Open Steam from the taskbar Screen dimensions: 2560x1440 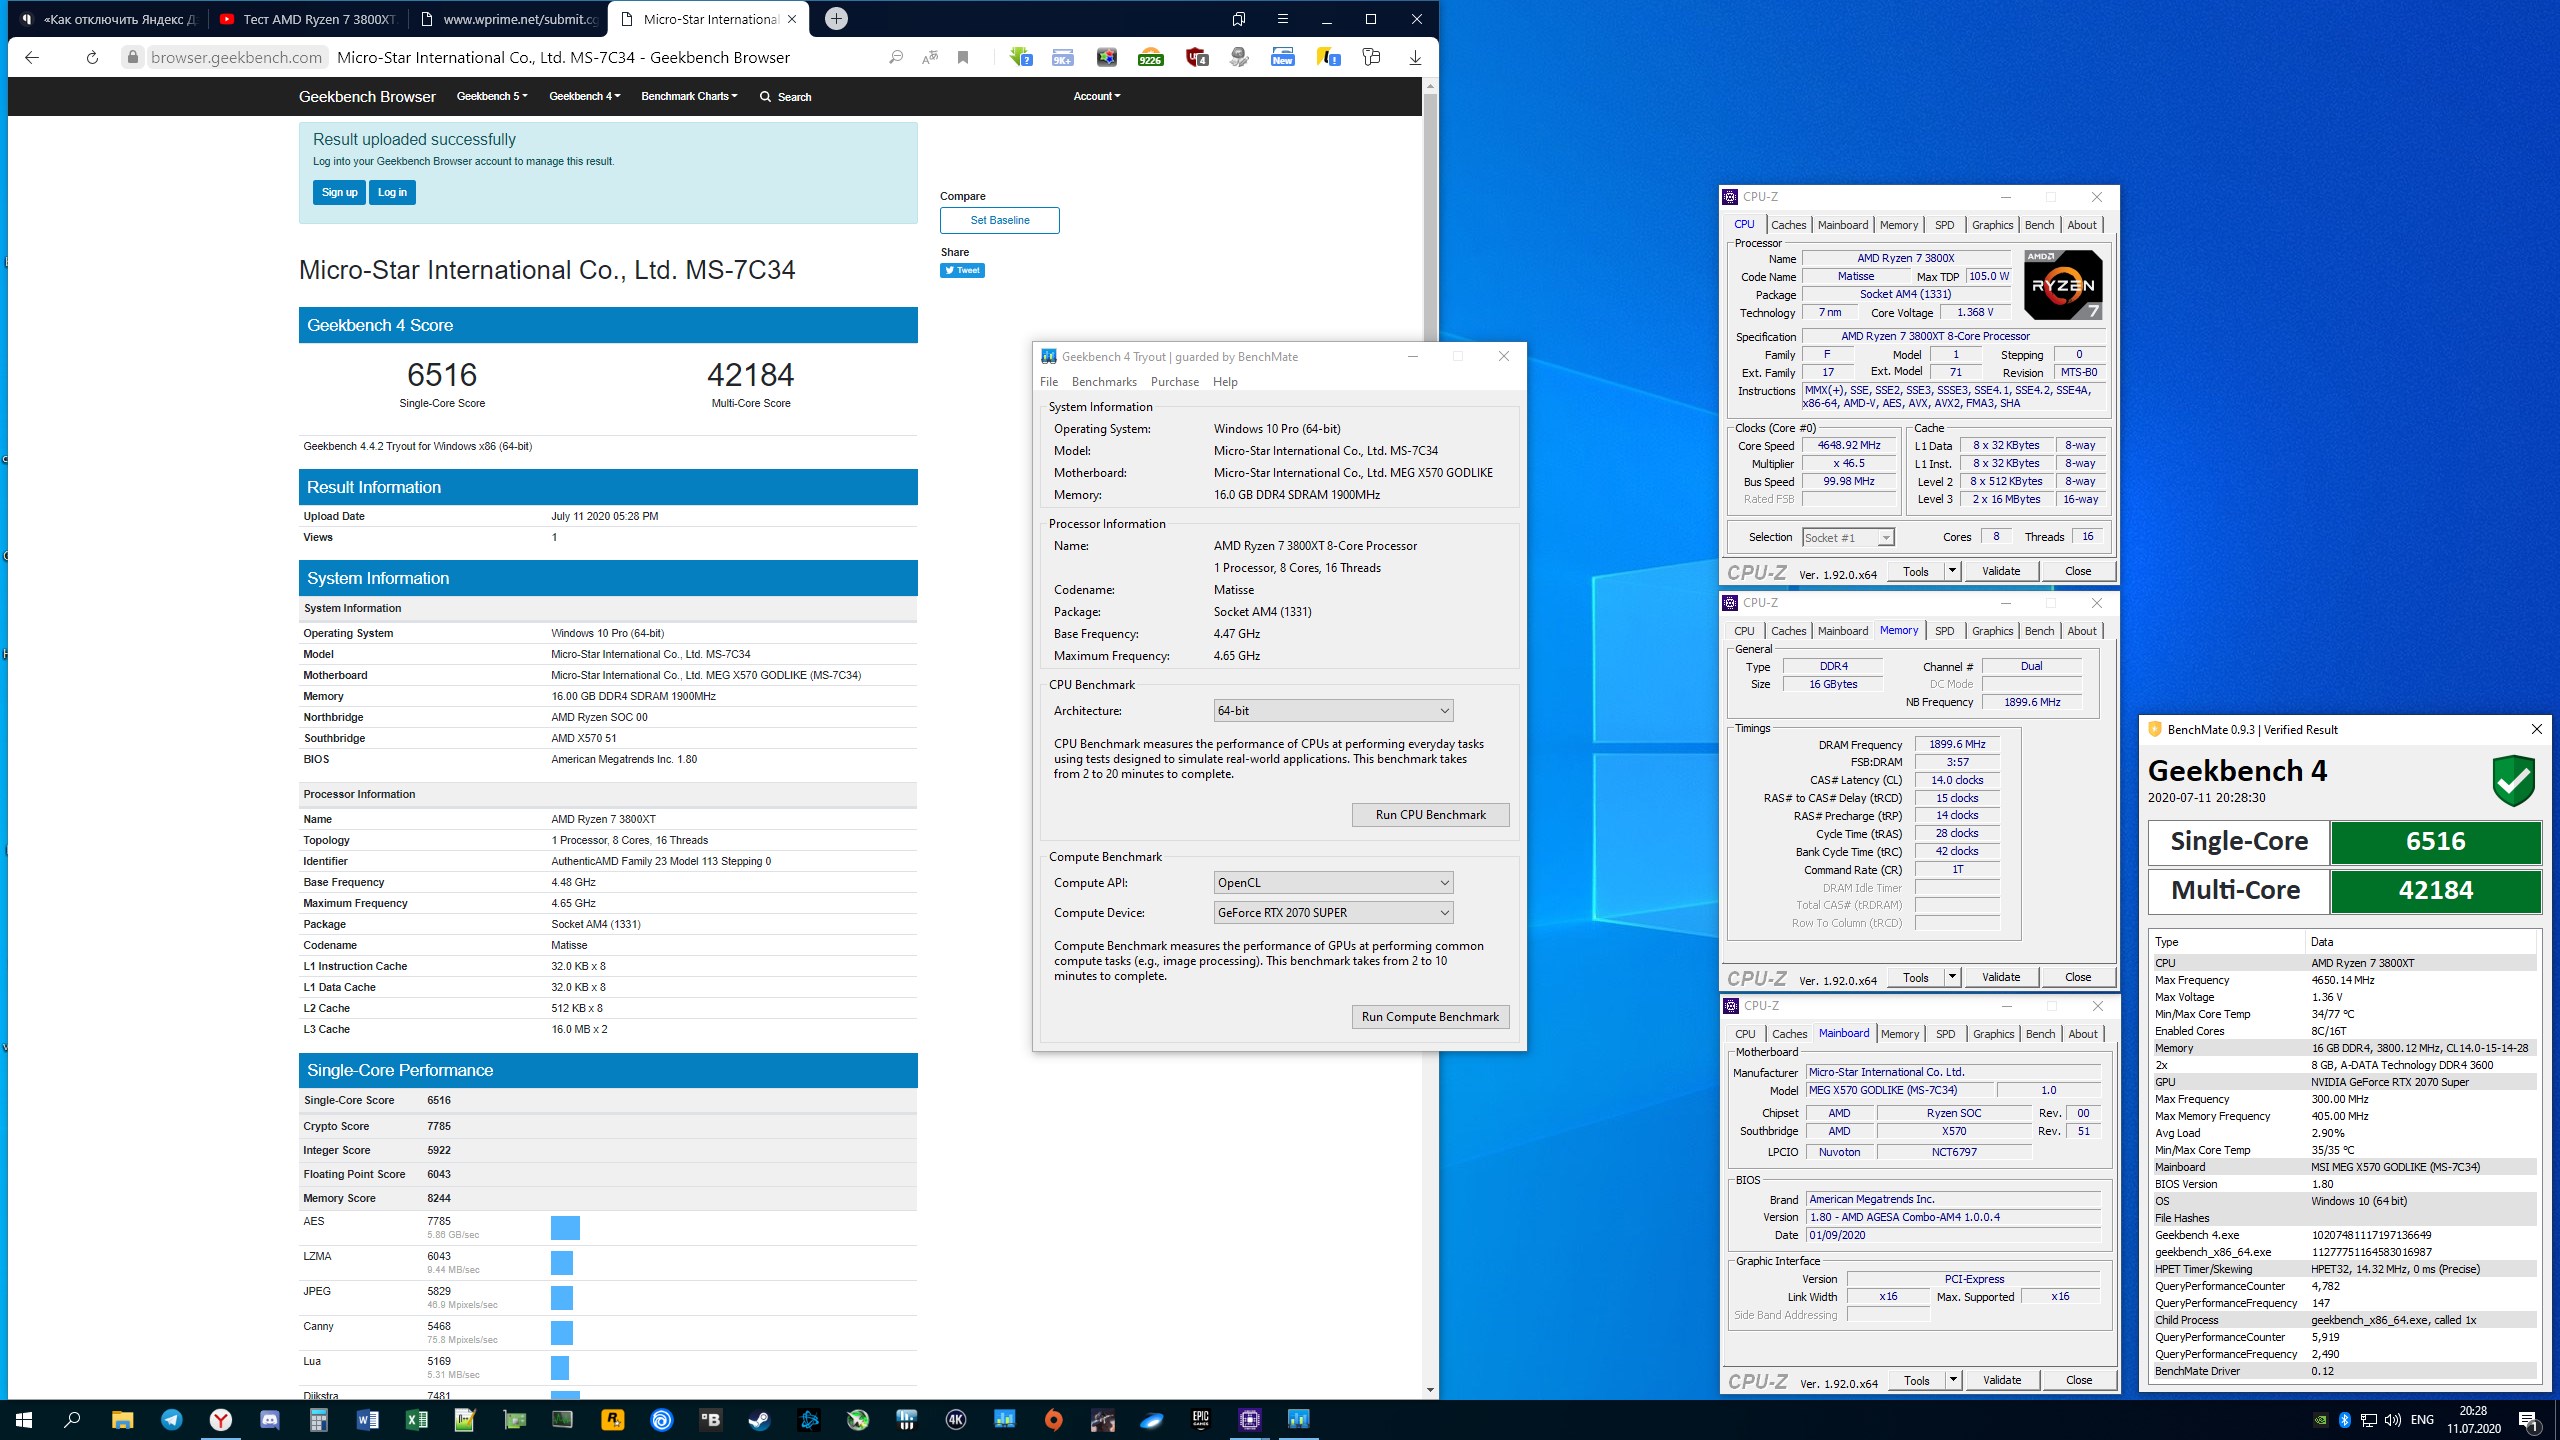tap(760, 1419)
